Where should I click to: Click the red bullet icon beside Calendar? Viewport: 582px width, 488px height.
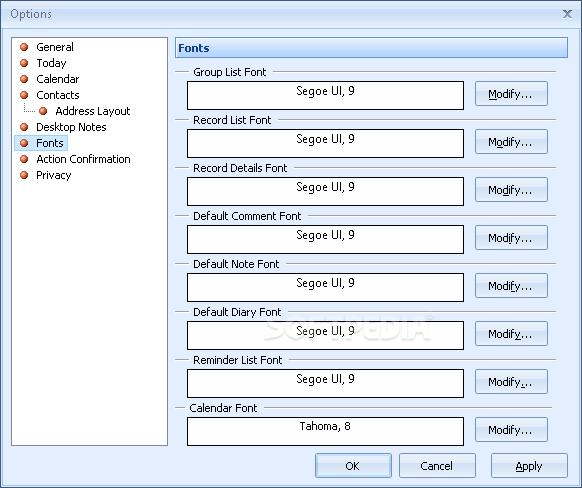24,79
